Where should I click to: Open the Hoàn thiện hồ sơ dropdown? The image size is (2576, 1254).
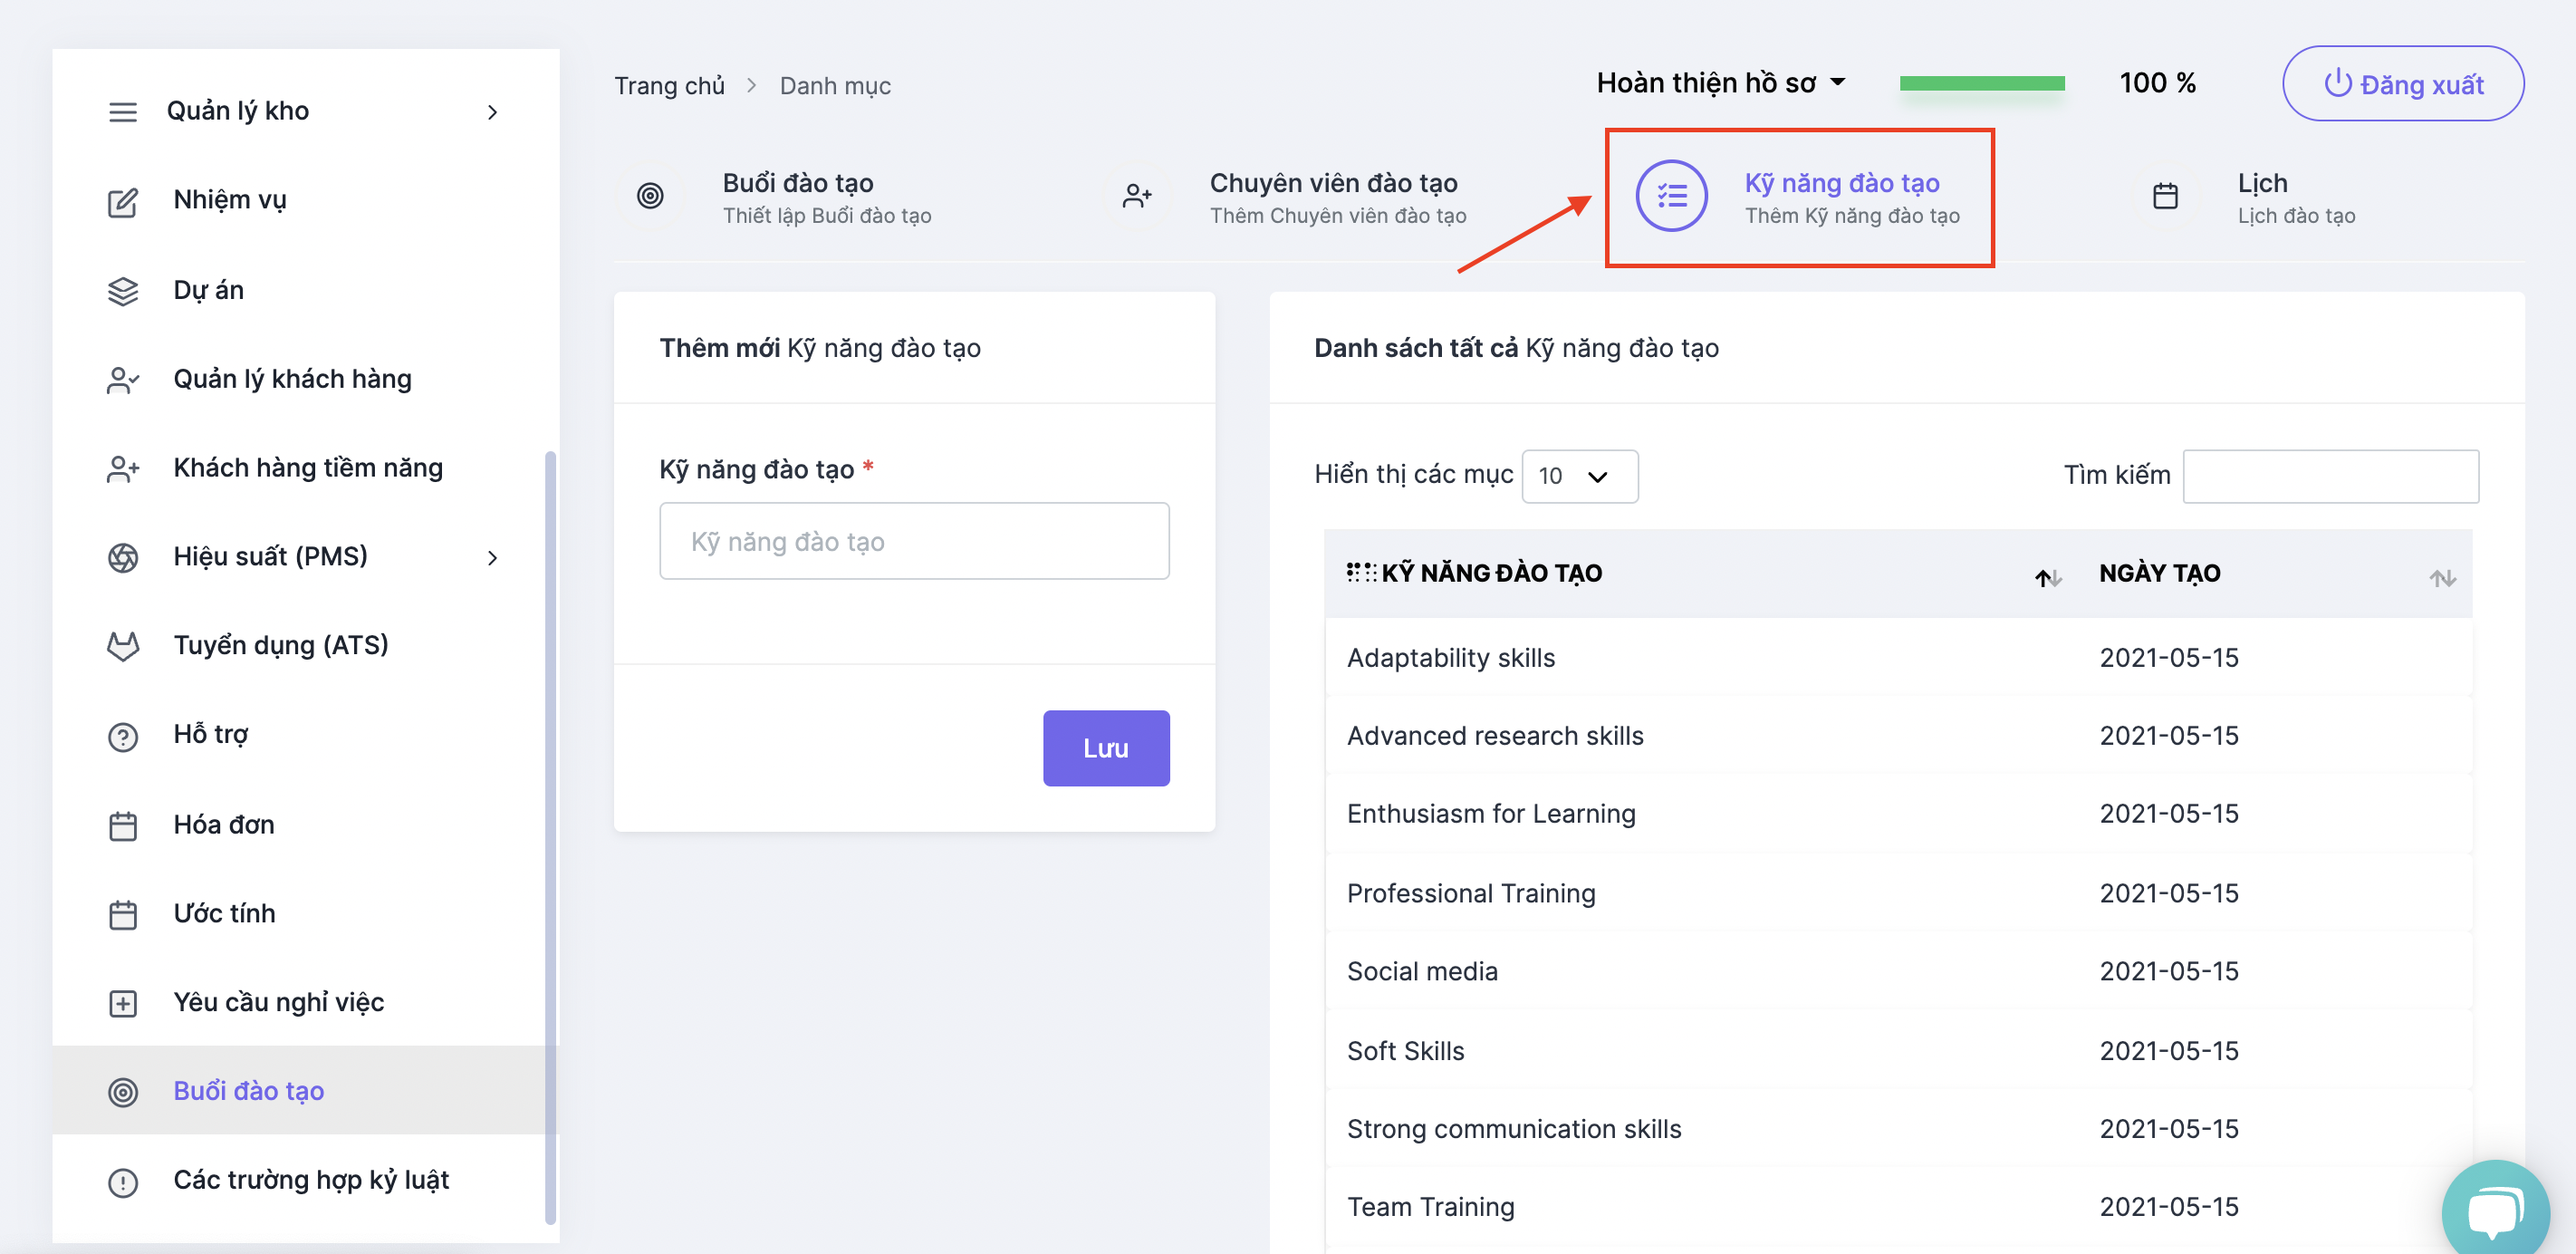click(1720, 83)
